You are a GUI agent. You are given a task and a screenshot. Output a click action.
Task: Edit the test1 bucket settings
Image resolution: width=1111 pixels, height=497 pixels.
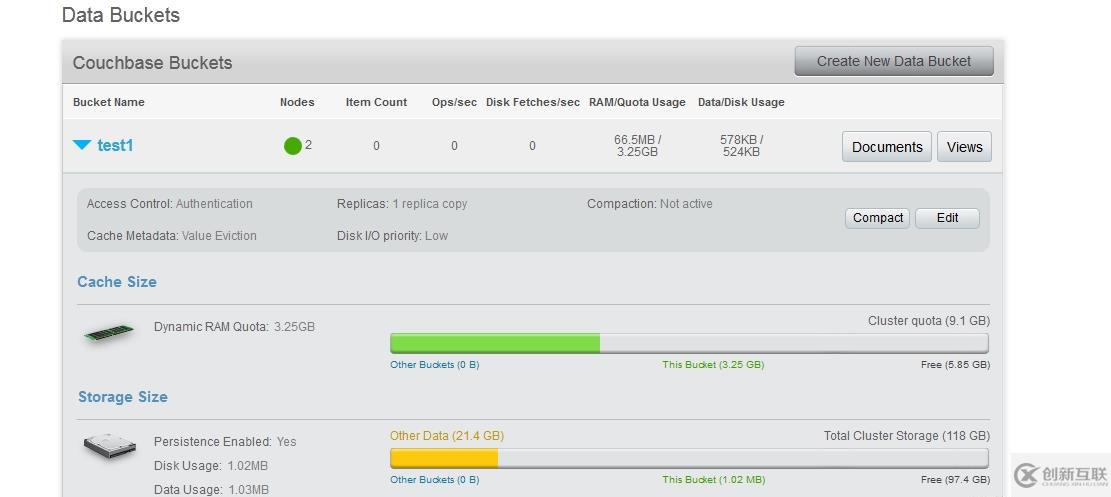(x=947, y=218)
